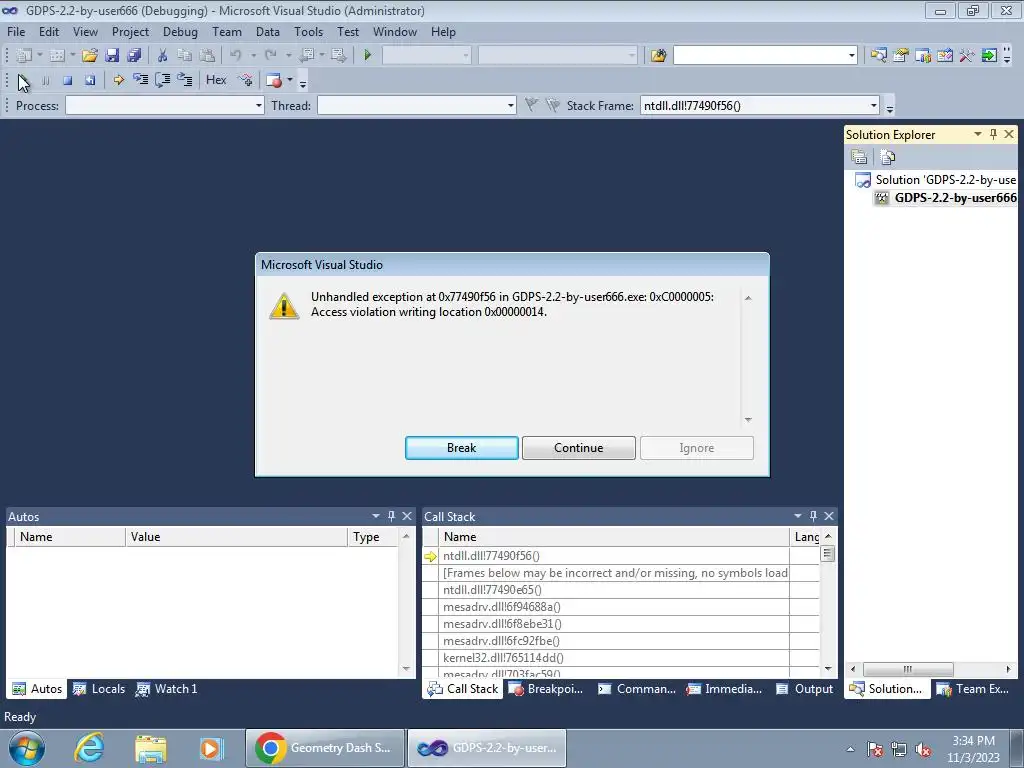Image resolution: width=1024 pixels, height=768 pixels.
Task: Click the Break button in dialog
Action: pyautogui.click(x=462, y=448)
